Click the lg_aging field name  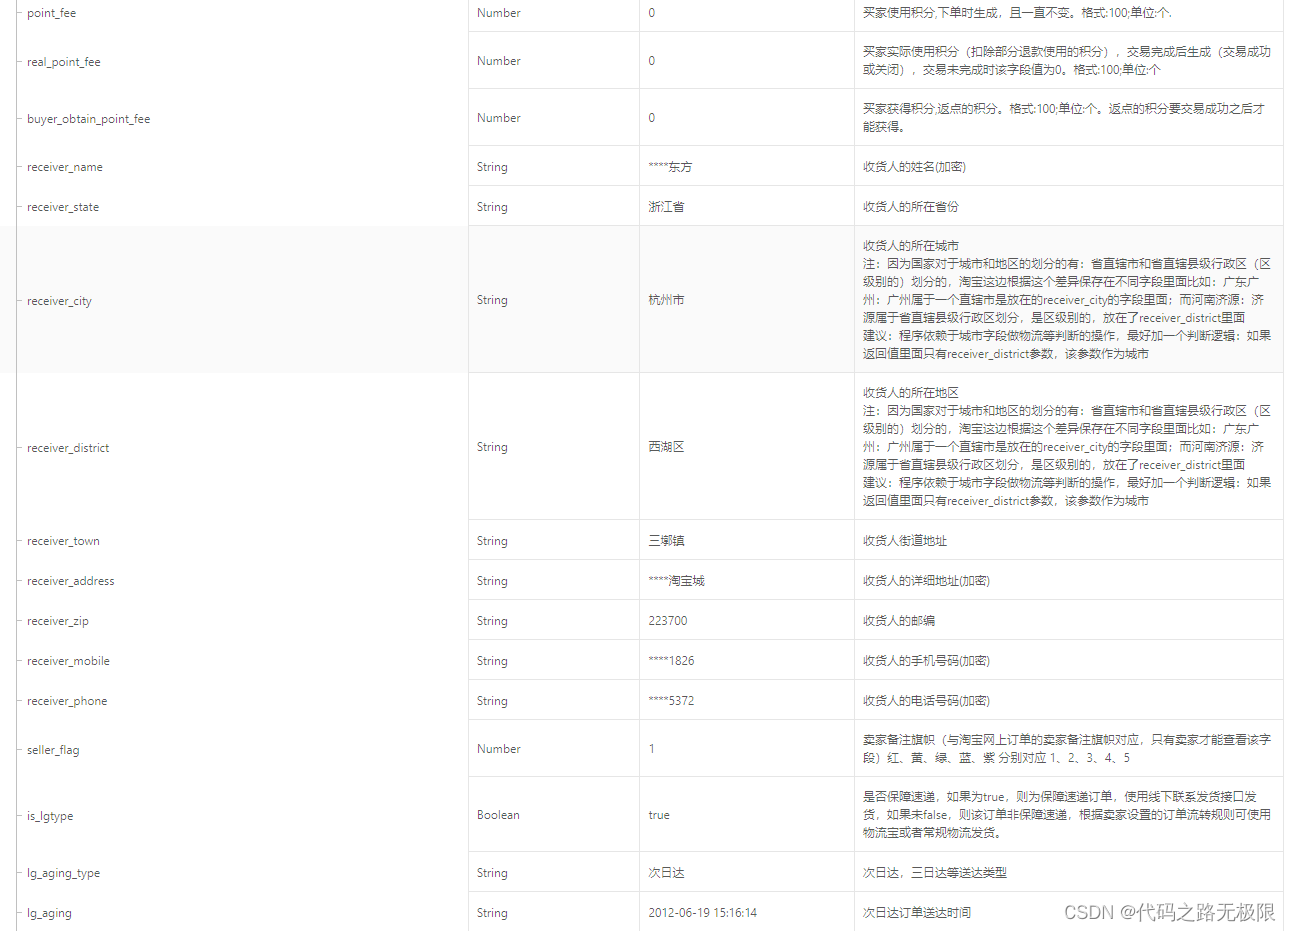coord(49,913)
